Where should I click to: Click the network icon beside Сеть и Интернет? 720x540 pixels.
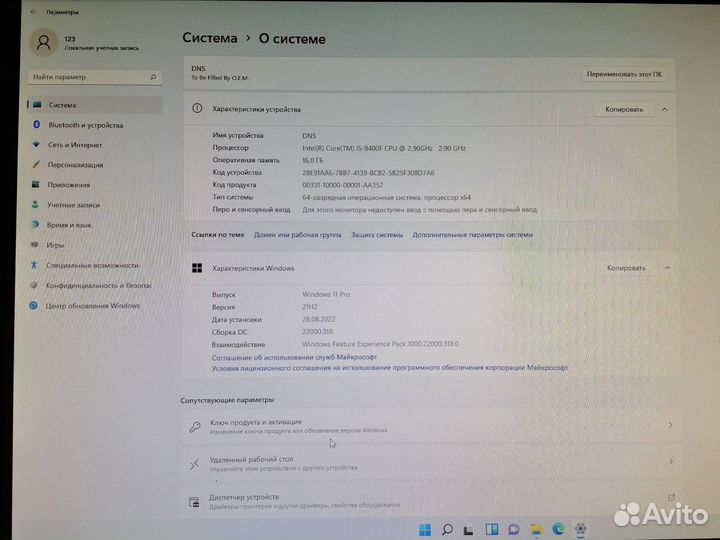pyautogui.click(x=36, y=145)
